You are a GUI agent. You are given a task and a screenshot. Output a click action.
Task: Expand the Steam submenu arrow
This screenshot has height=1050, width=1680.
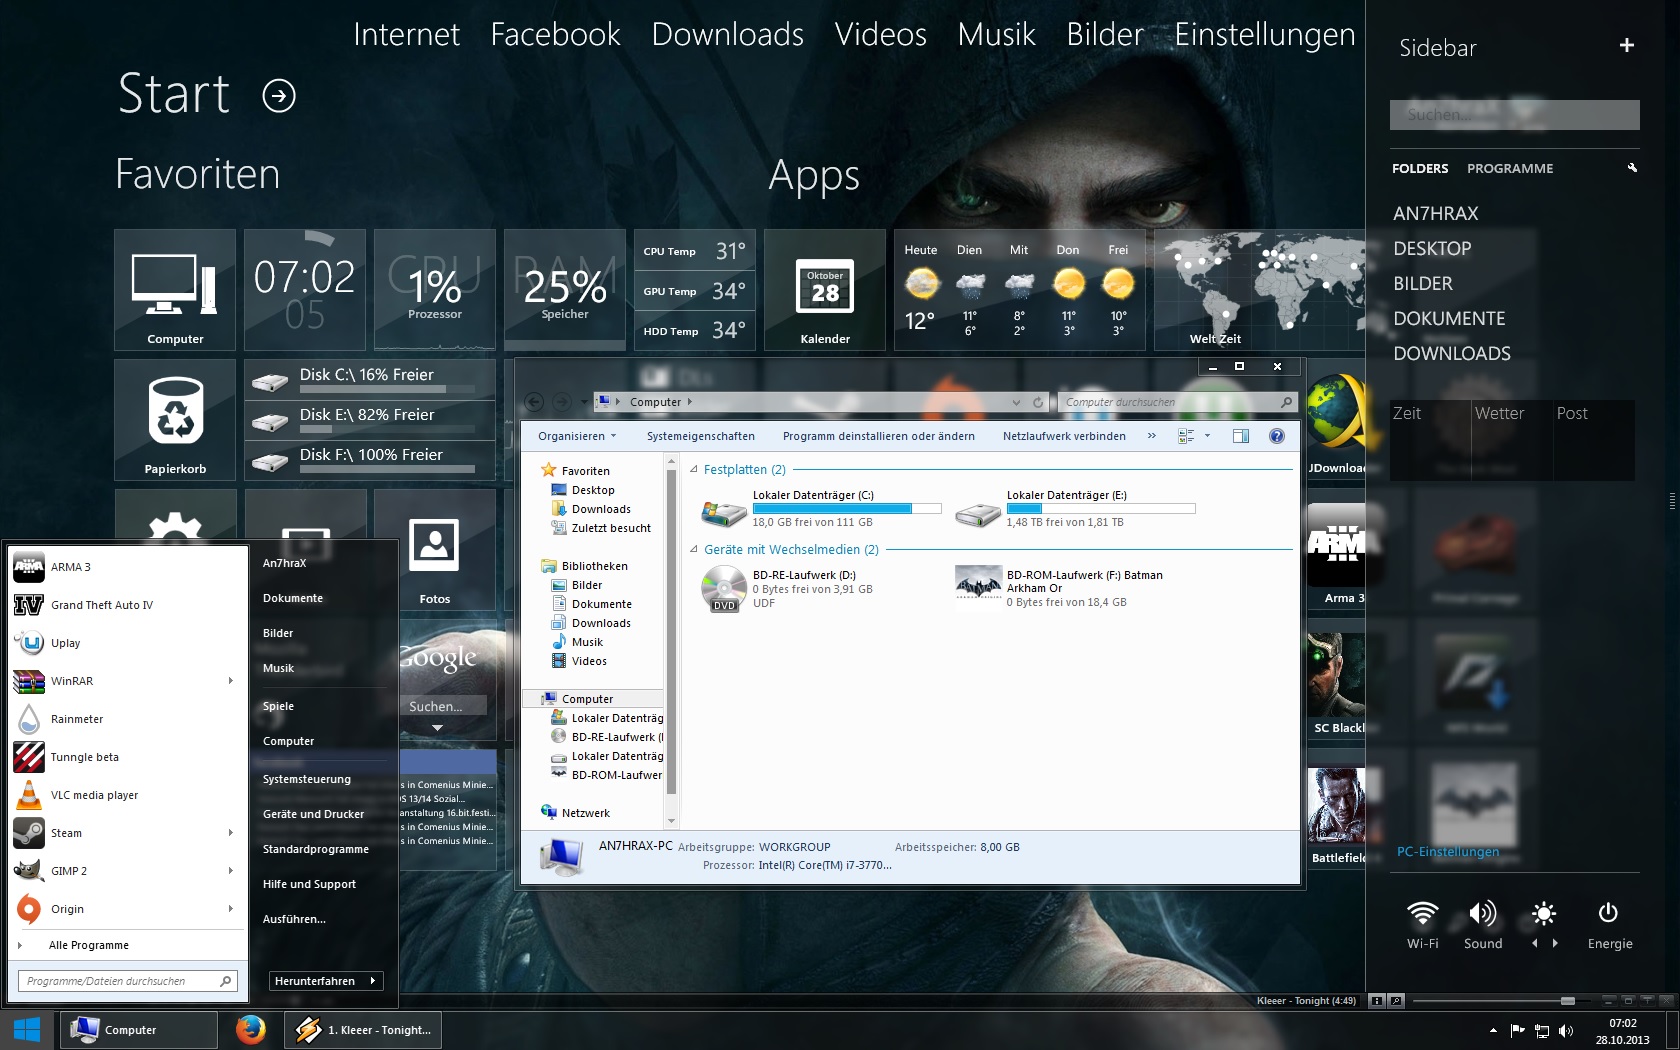(x=231, y=833)
